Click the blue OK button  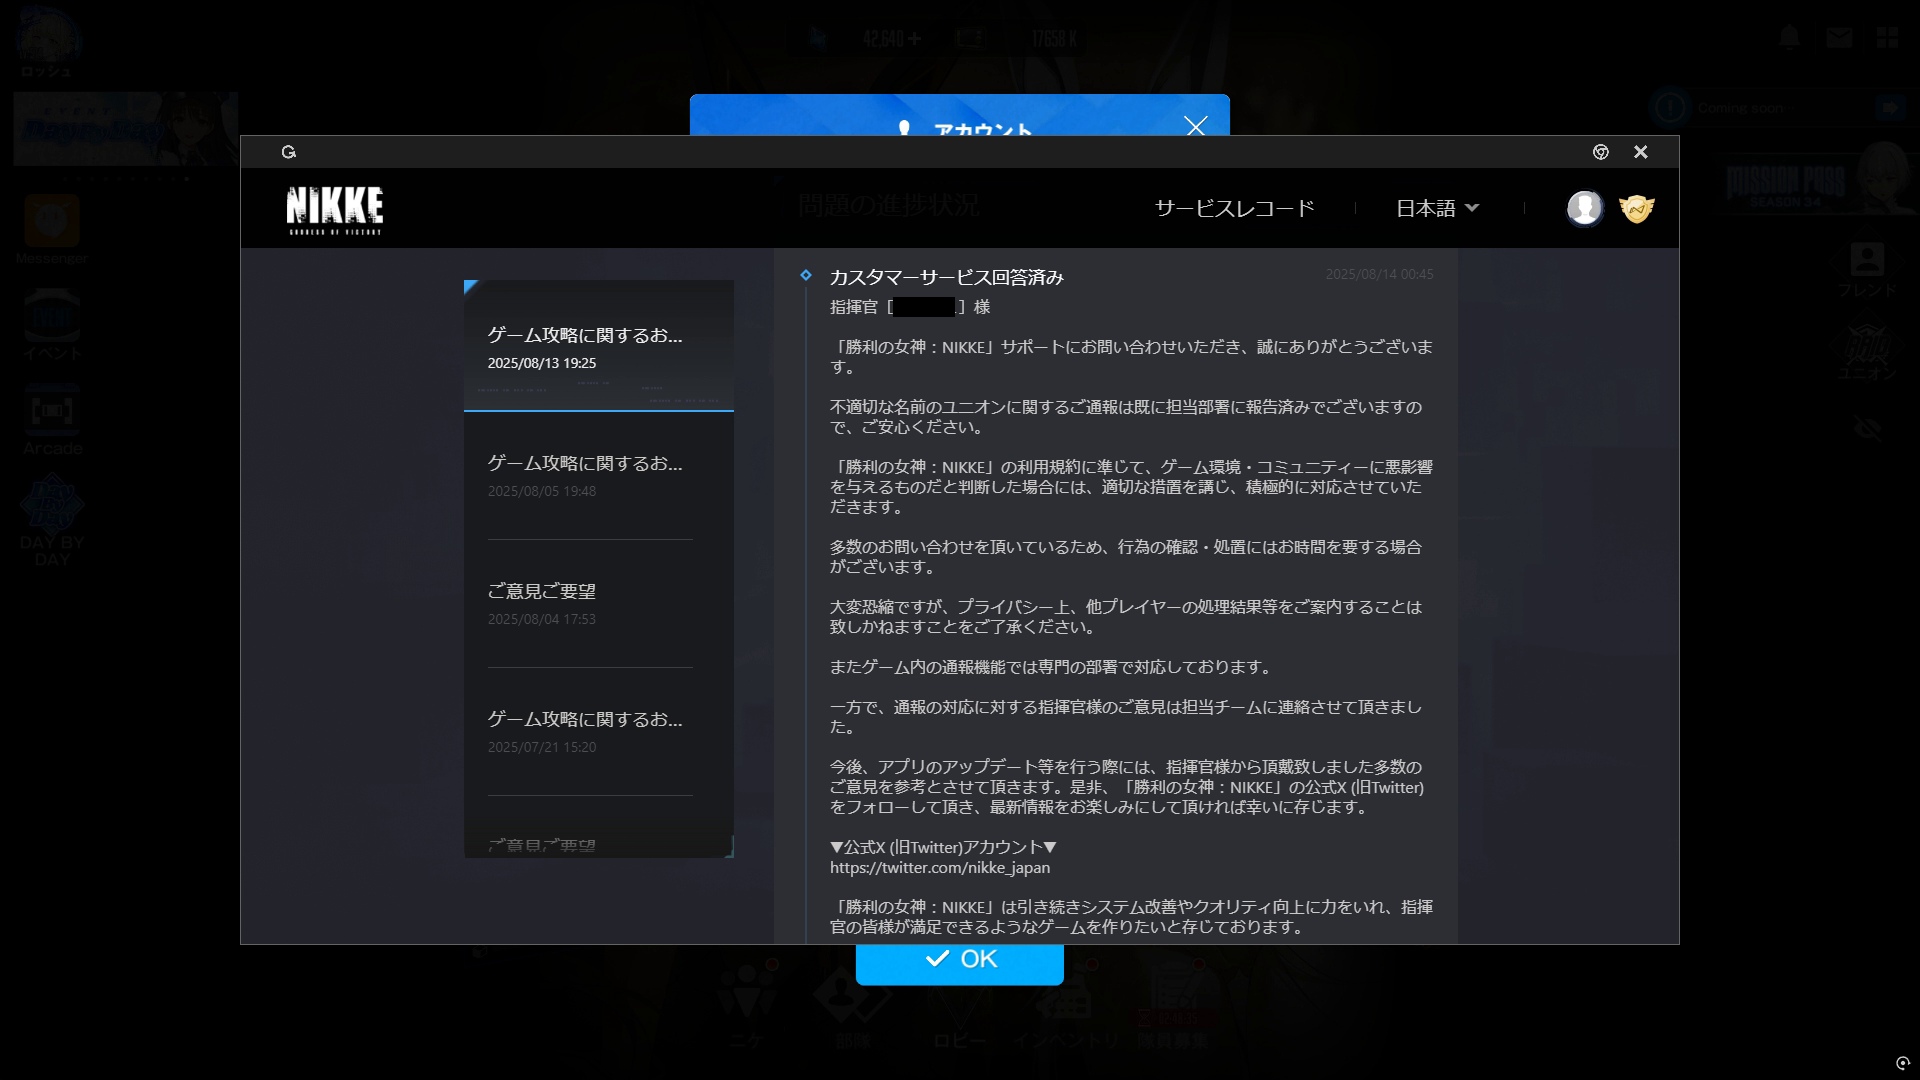tap(959, 959)
